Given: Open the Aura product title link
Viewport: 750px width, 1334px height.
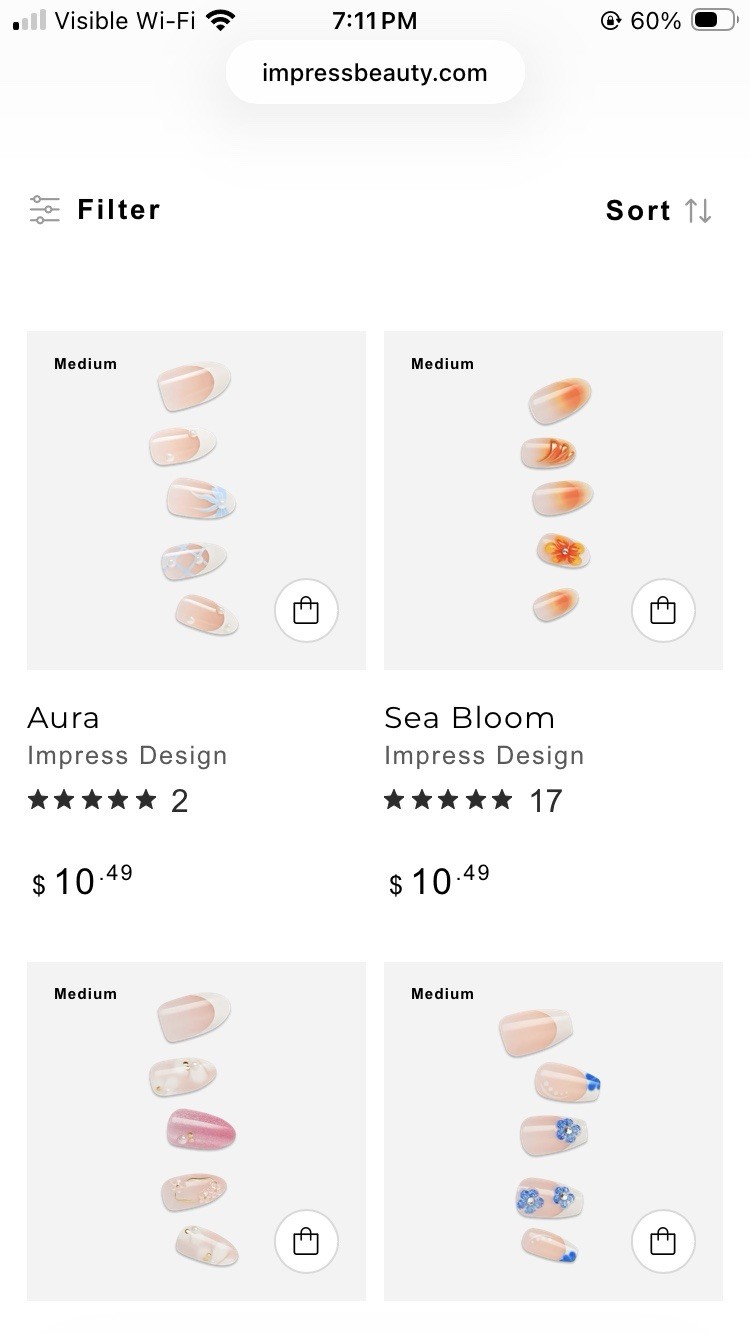Looking at the screenshot, I should point(63,718).
